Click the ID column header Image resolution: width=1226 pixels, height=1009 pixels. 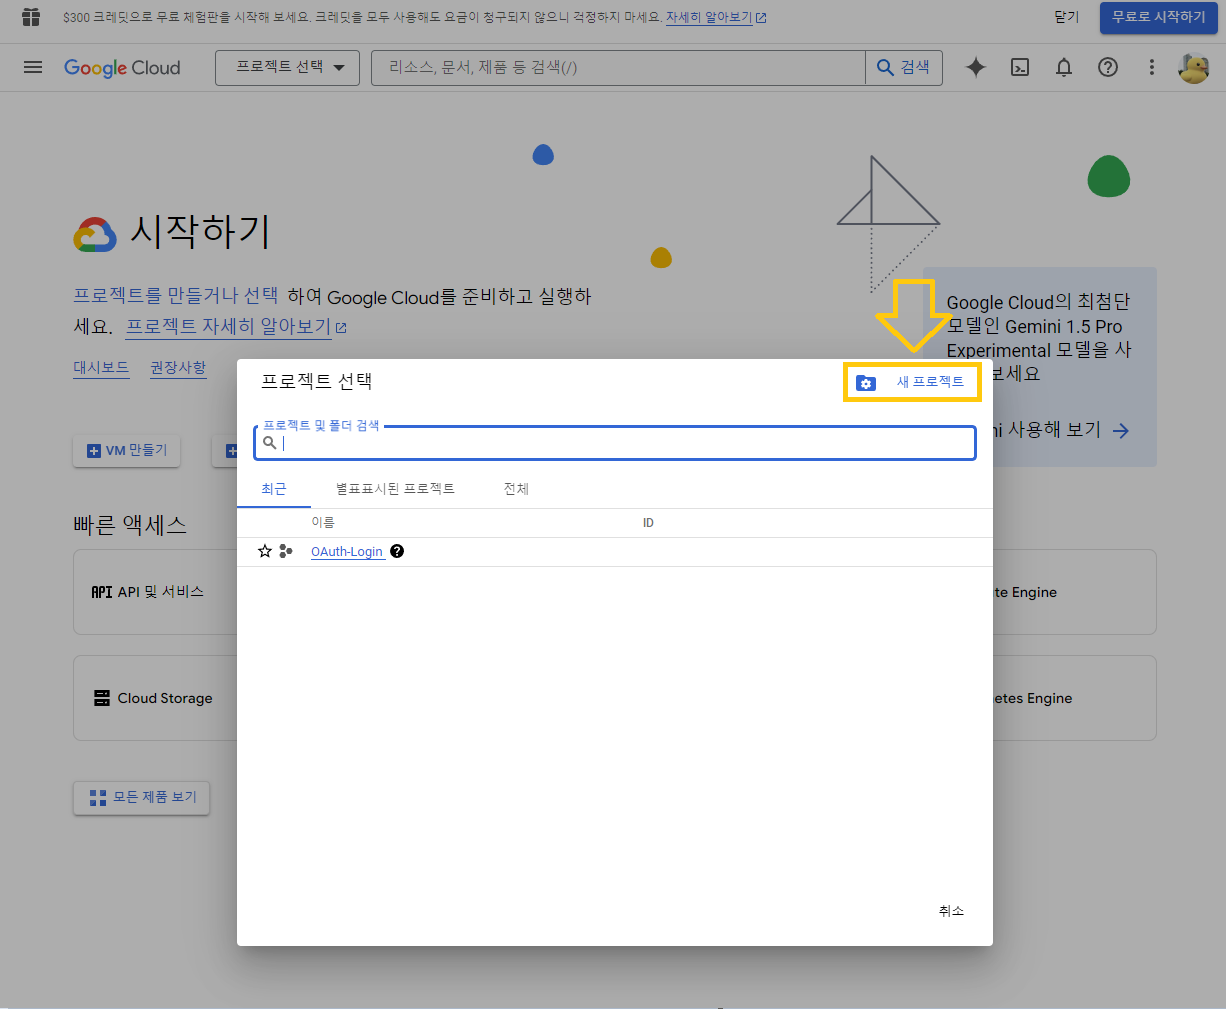[648, 523]
